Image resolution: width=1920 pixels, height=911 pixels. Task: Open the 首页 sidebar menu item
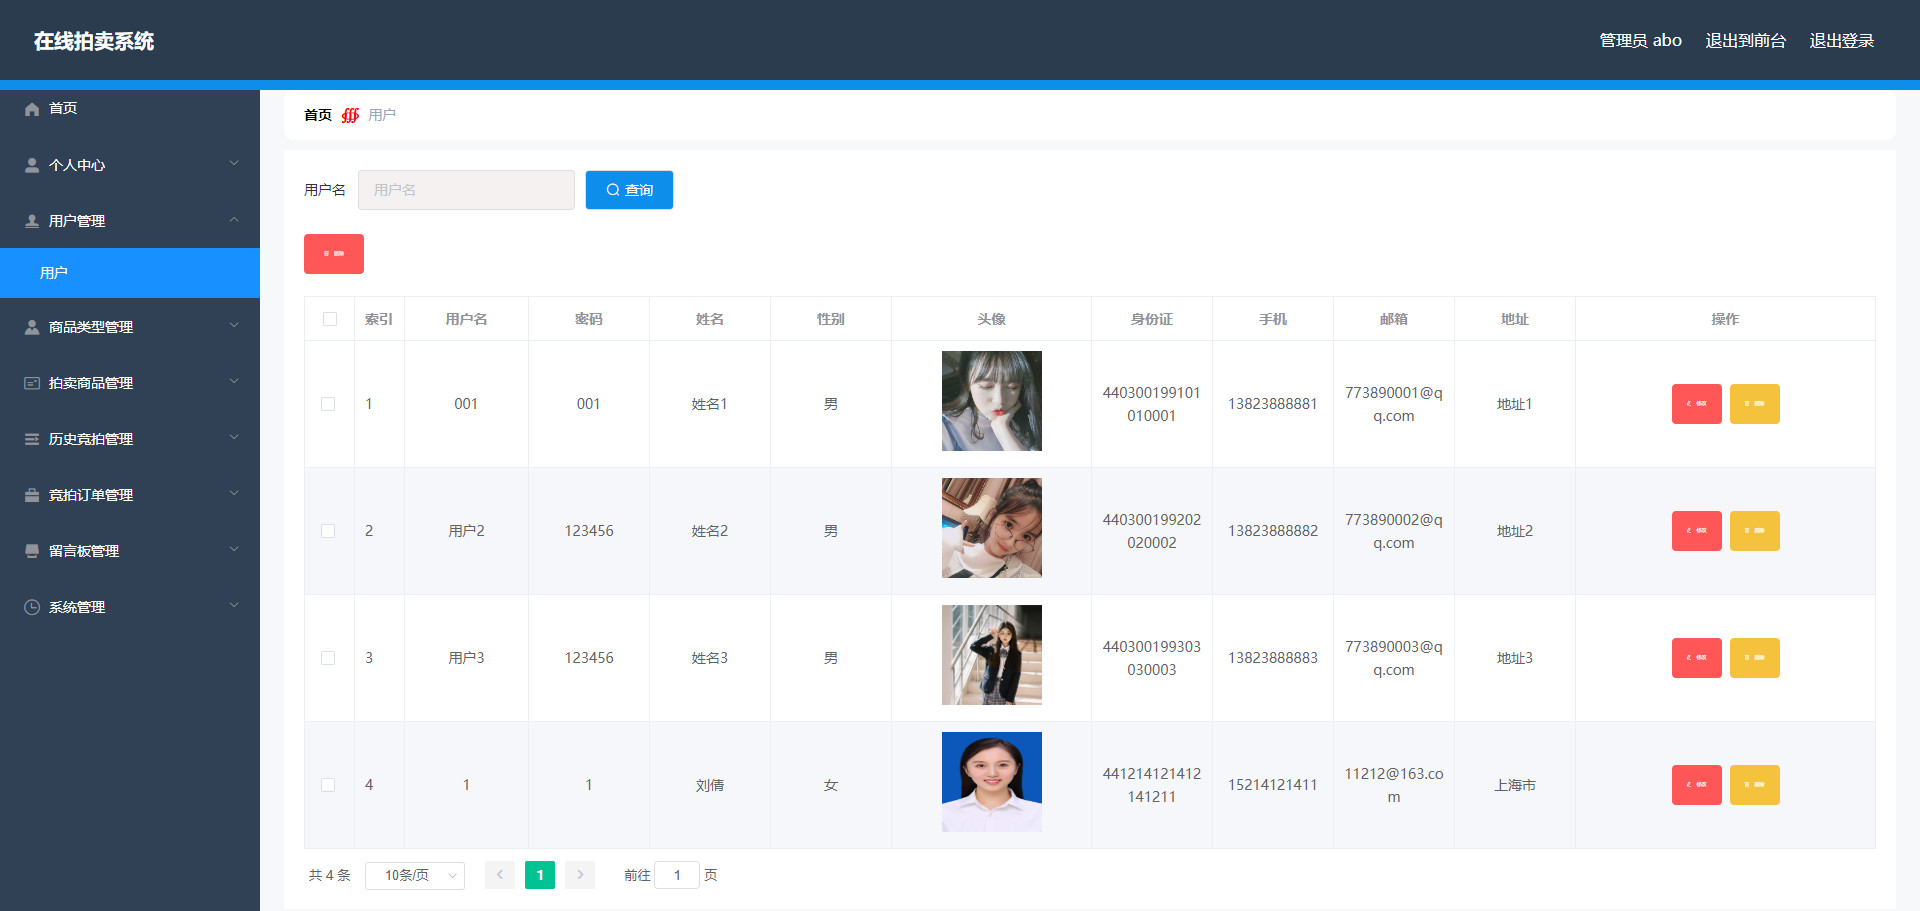(x=130, y=109)
